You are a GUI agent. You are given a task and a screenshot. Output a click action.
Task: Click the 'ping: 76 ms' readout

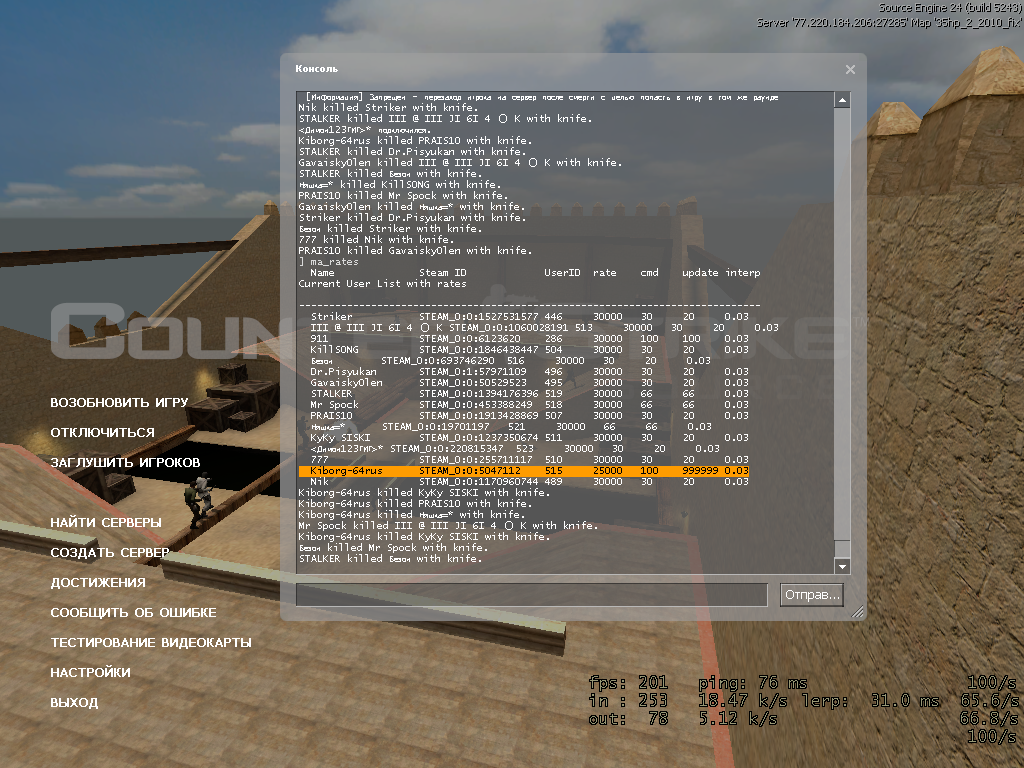click(753, 683)
